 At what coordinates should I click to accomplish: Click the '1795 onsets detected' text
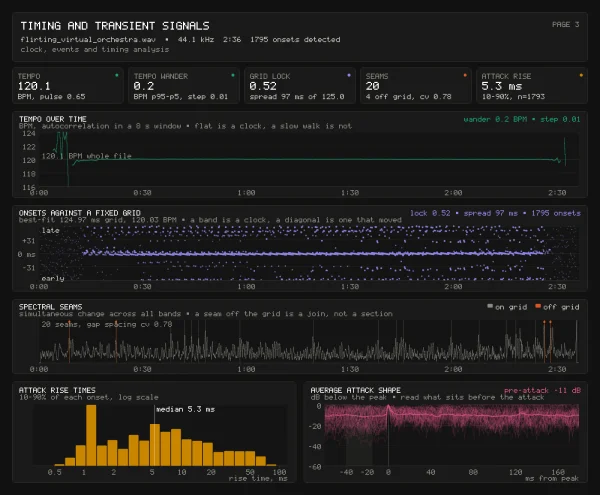pyautogui.click(x=295, y=39)
